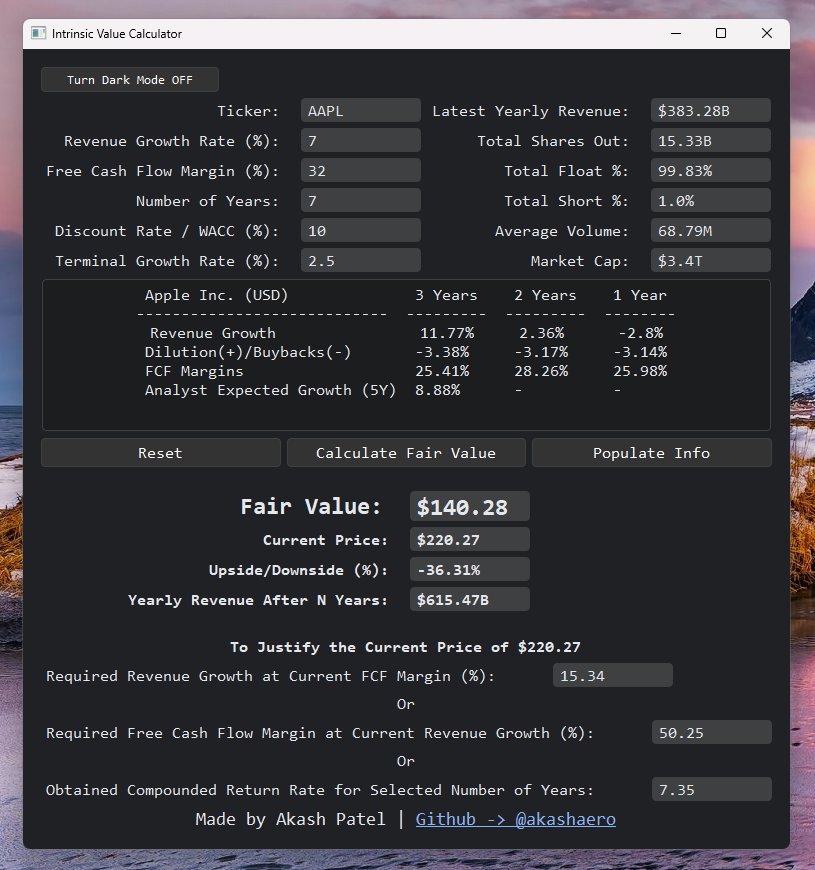Click the Current Price field $220.27
The height and width of the screenshot is (870, 815).
pos(469,539)
